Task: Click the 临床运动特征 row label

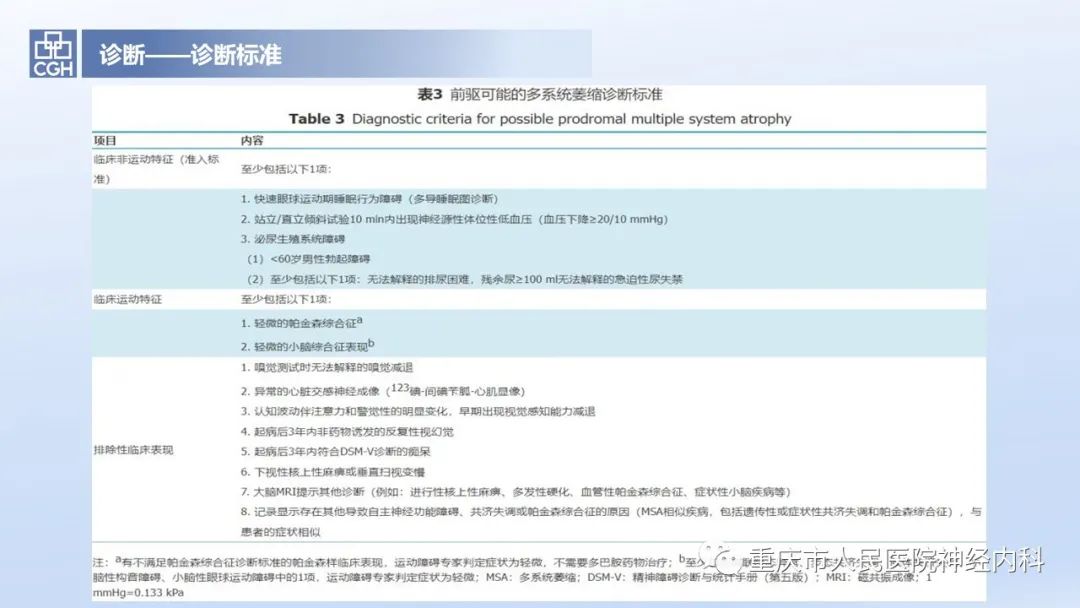Action: (x=127, y=299)
